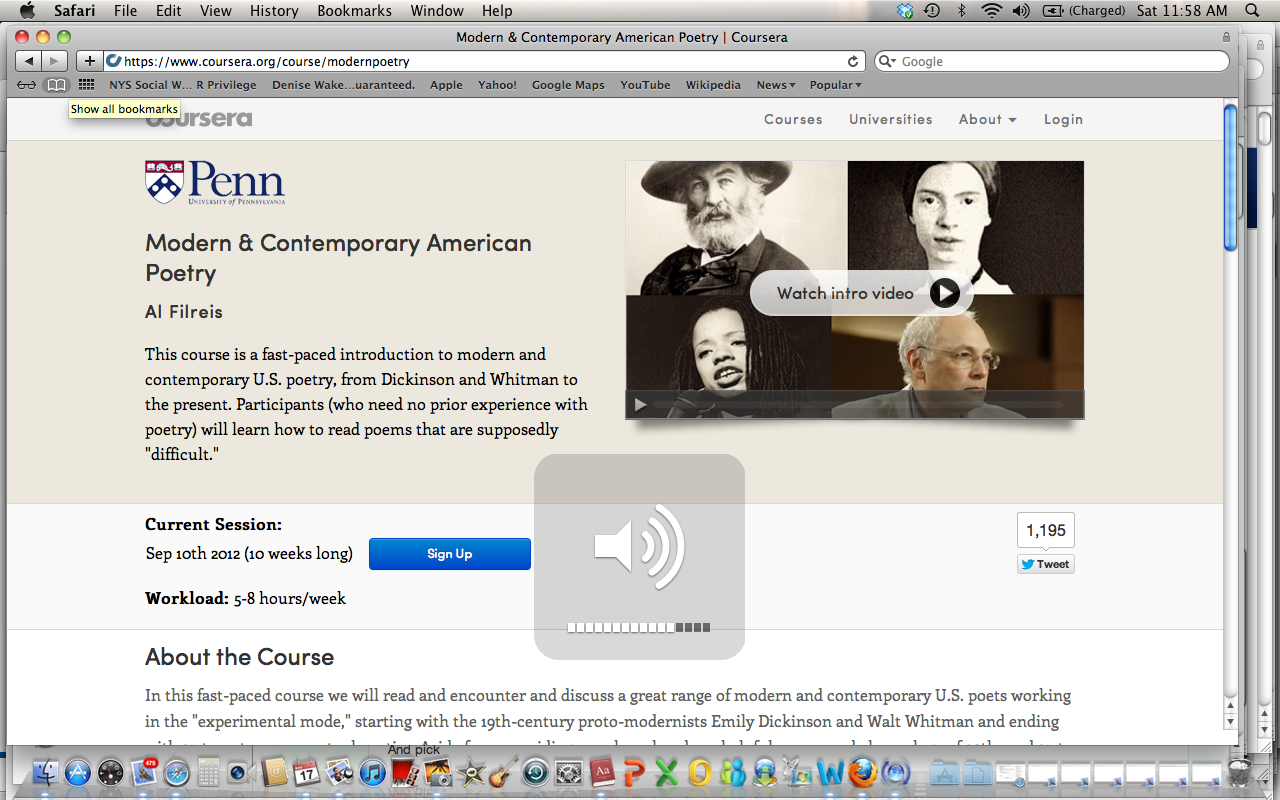Go forward with Safari's forward arrow
Screen dimensions: 1280x800
click(54, 61)
